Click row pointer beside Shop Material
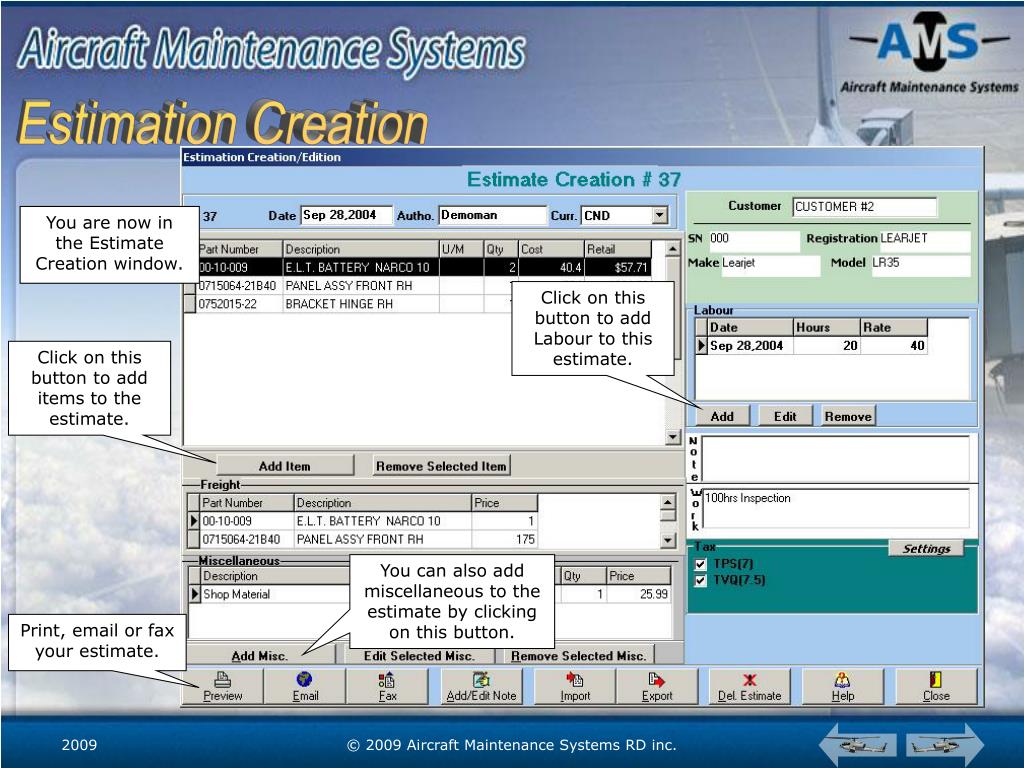This screenshot has width=1024, height=768. coord(194,594)
